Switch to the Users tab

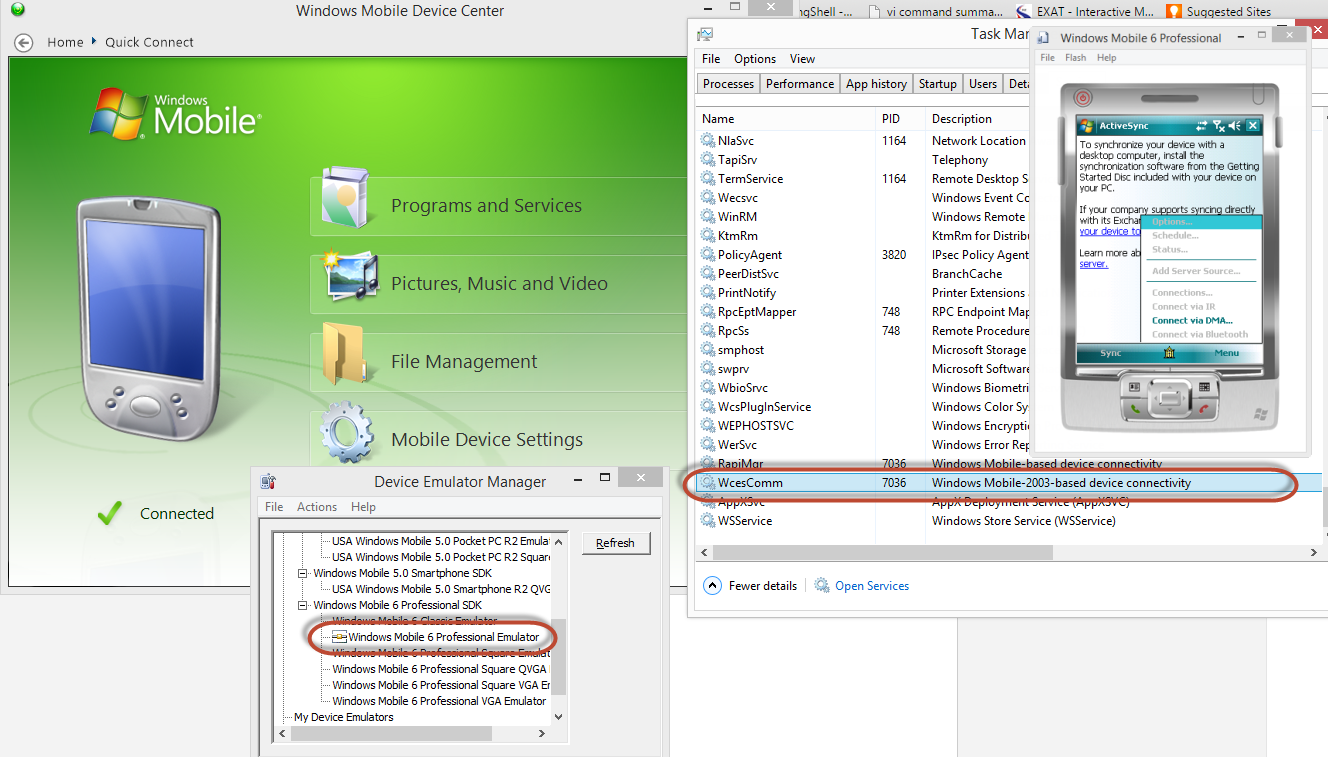tap(983, 84)
